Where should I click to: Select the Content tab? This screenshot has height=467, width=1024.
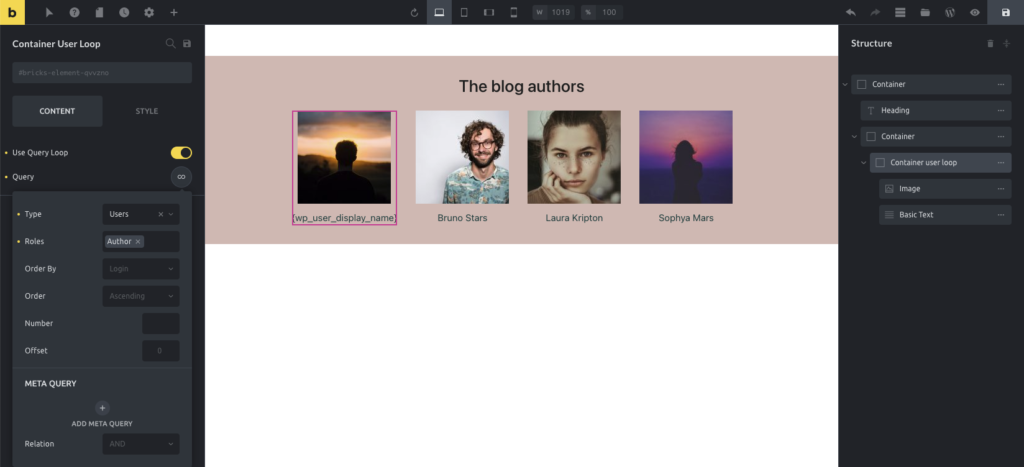pyautogui.click(x=57, y=111)
